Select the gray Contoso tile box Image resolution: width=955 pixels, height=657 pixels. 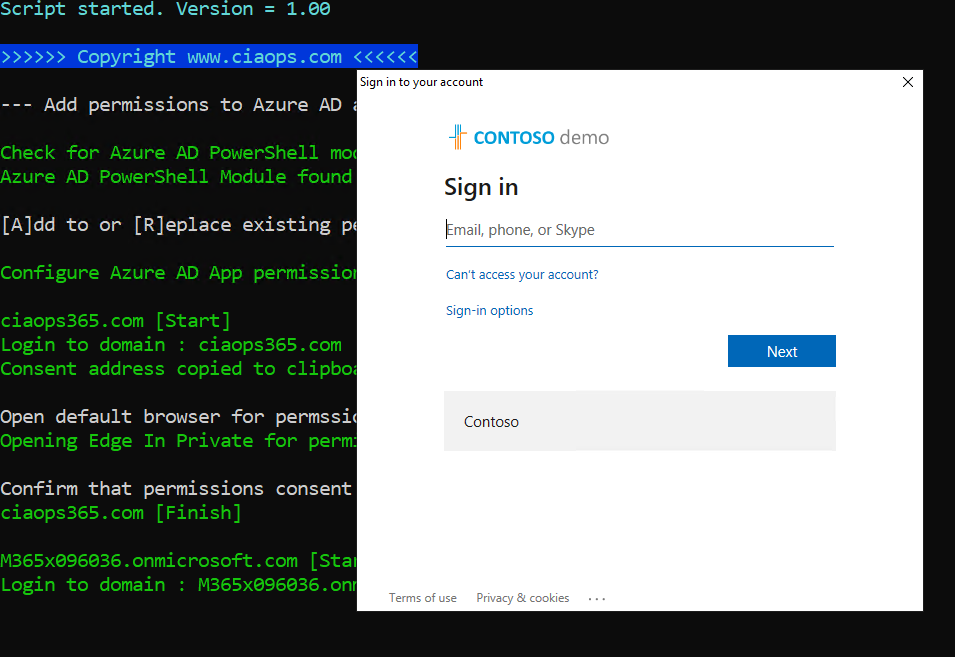pyautogui.click(x=639, y=421)
